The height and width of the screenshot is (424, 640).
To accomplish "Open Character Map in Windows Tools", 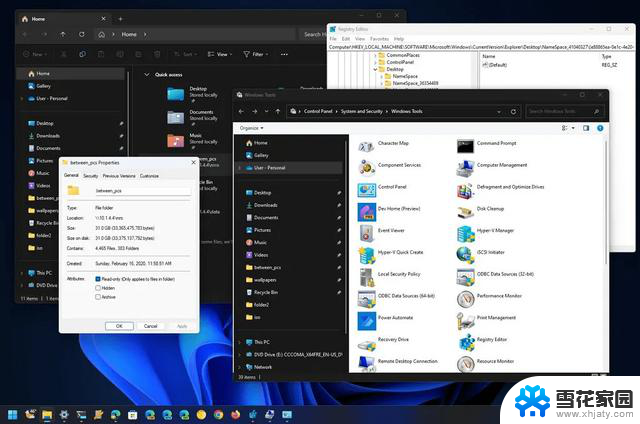I will [383, 145].
